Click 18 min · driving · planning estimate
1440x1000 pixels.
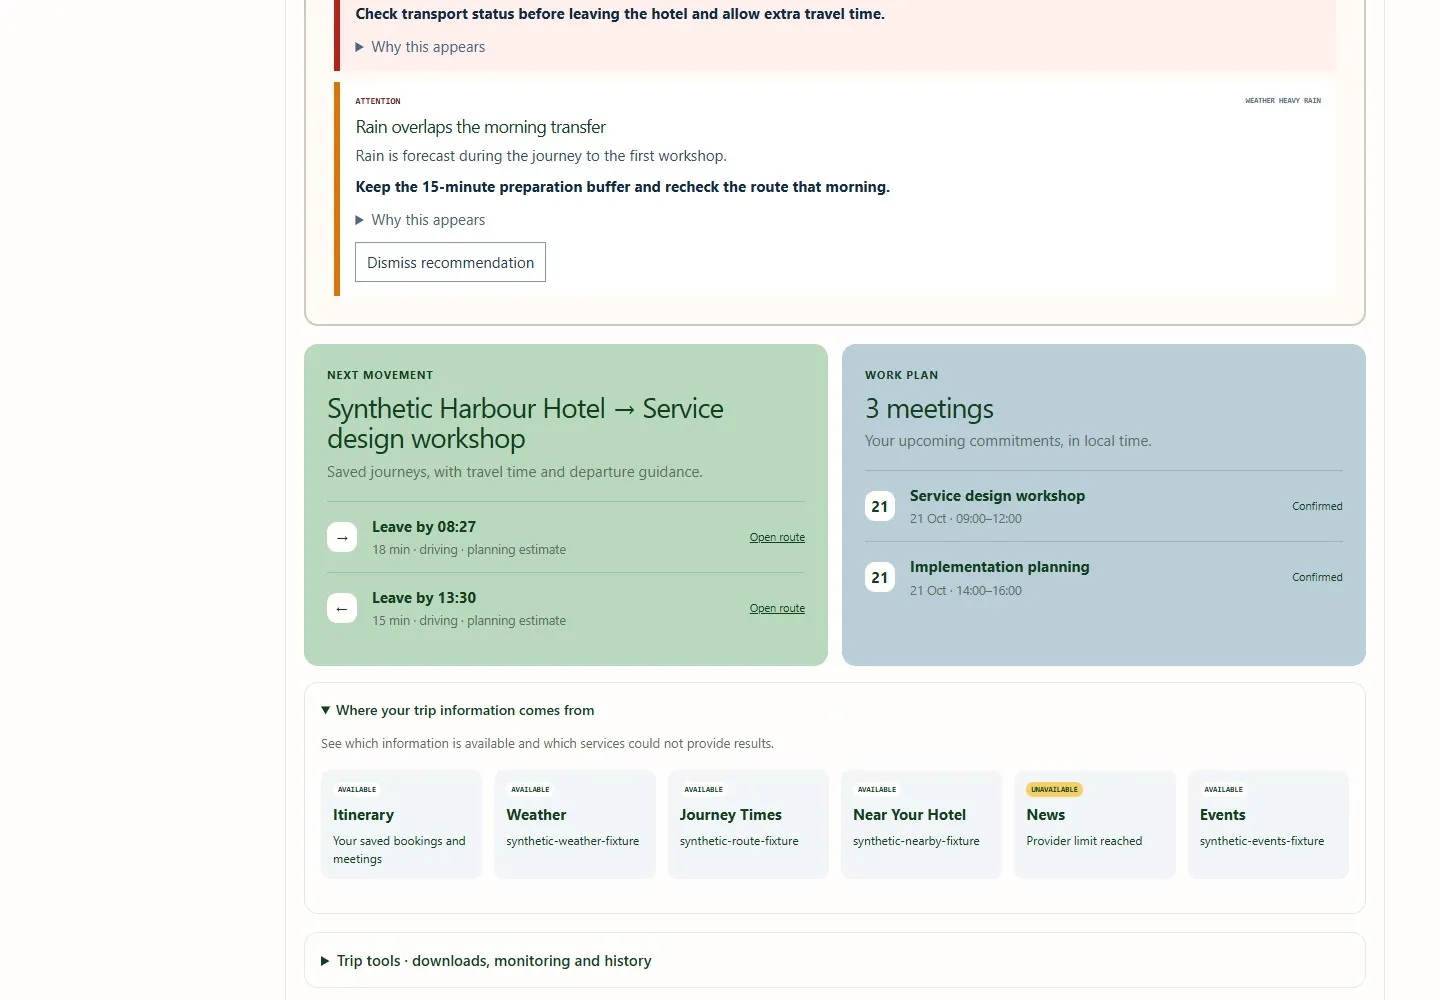pos(469,550)
